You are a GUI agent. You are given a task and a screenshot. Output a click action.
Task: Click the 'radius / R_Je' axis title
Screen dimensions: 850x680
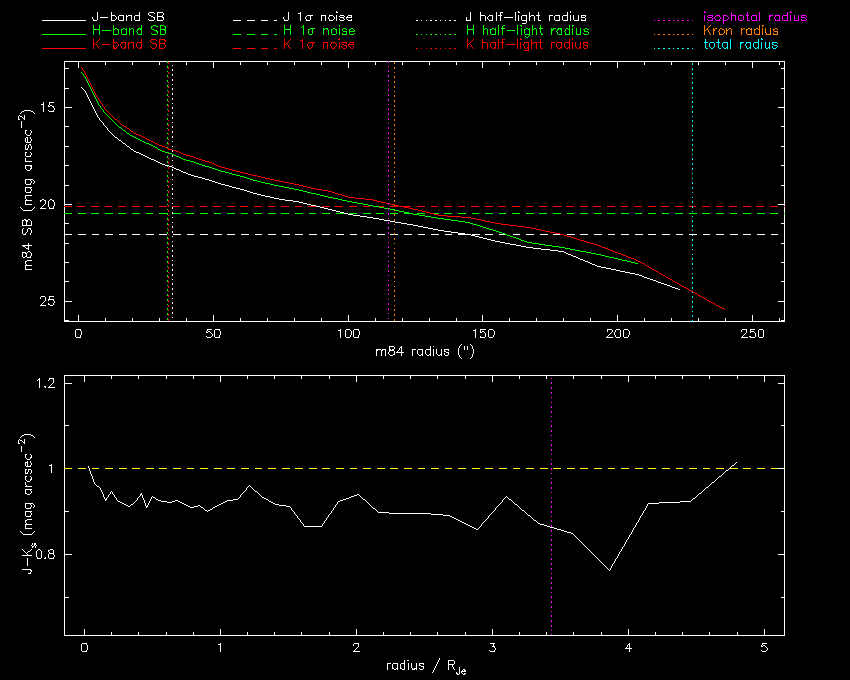(x=424, y=666)
